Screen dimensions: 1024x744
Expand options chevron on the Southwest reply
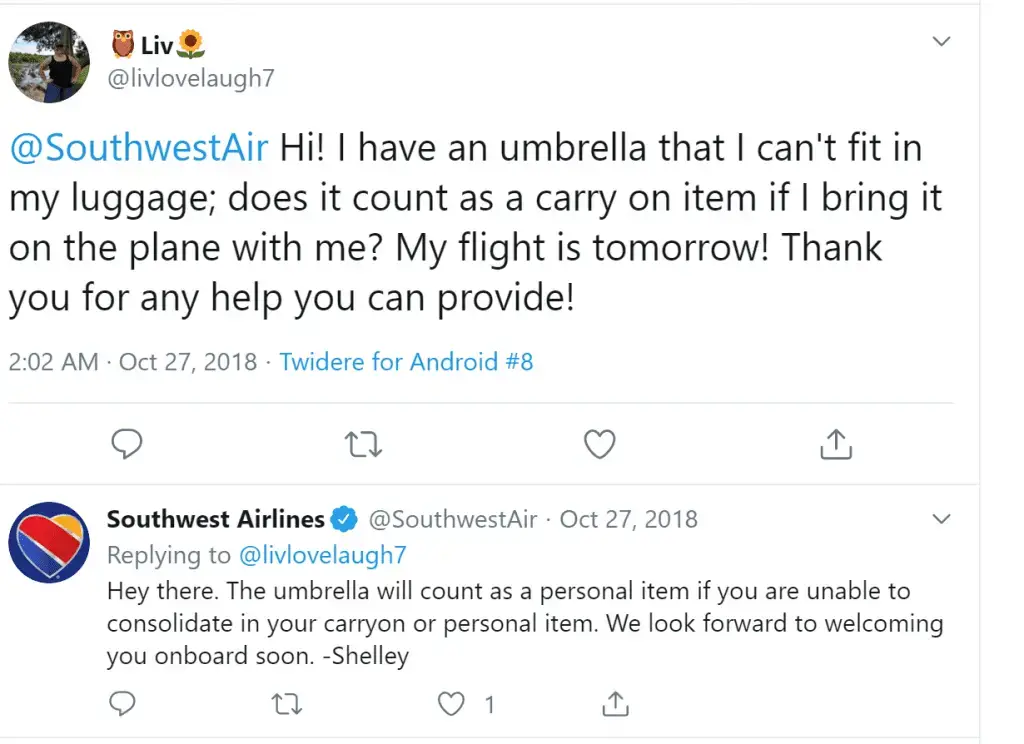(941, 519)
